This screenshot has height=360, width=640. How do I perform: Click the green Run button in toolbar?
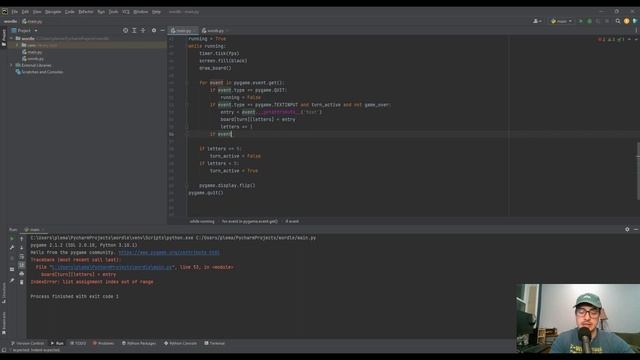click(580, 21)
